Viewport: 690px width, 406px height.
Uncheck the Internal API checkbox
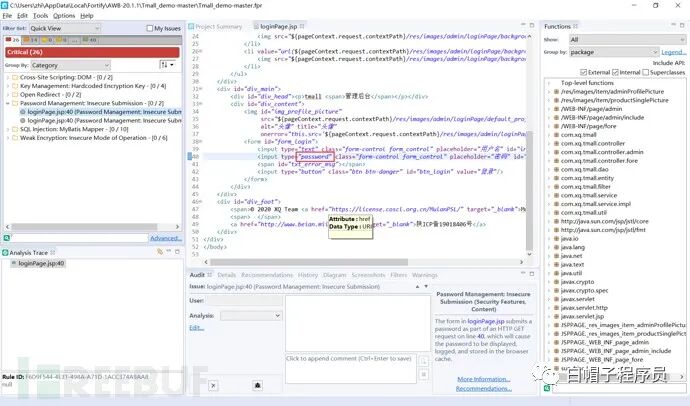tap(615, 72)
